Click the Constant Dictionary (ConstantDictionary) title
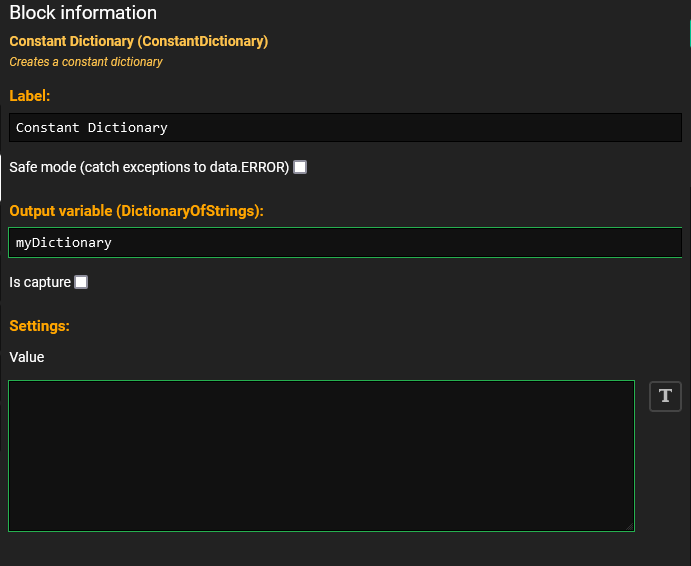691x566 pixels. click(x=139, y=41)
